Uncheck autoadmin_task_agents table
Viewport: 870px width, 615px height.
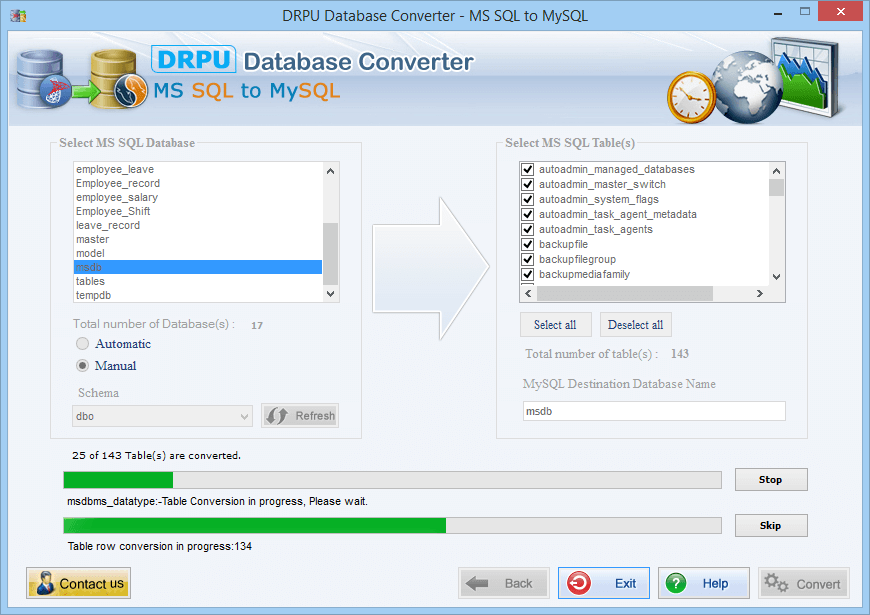point(528,229)
